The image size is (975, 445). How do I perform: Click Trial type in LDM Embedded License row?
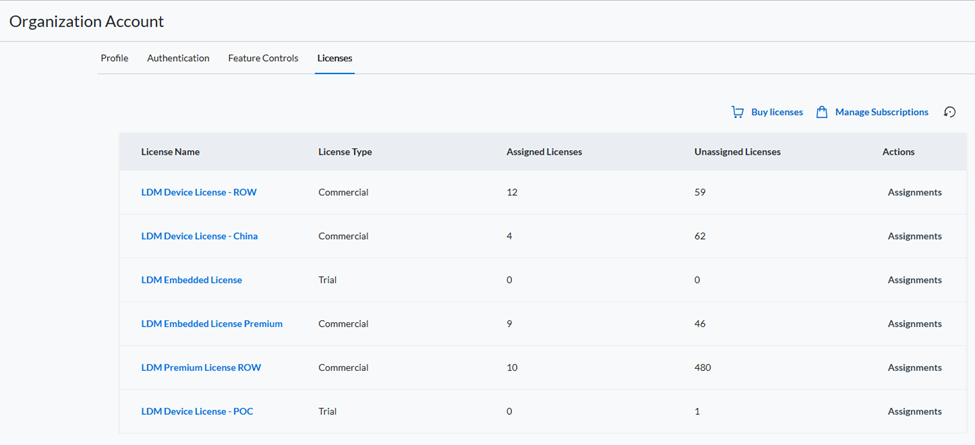point(328,280)
